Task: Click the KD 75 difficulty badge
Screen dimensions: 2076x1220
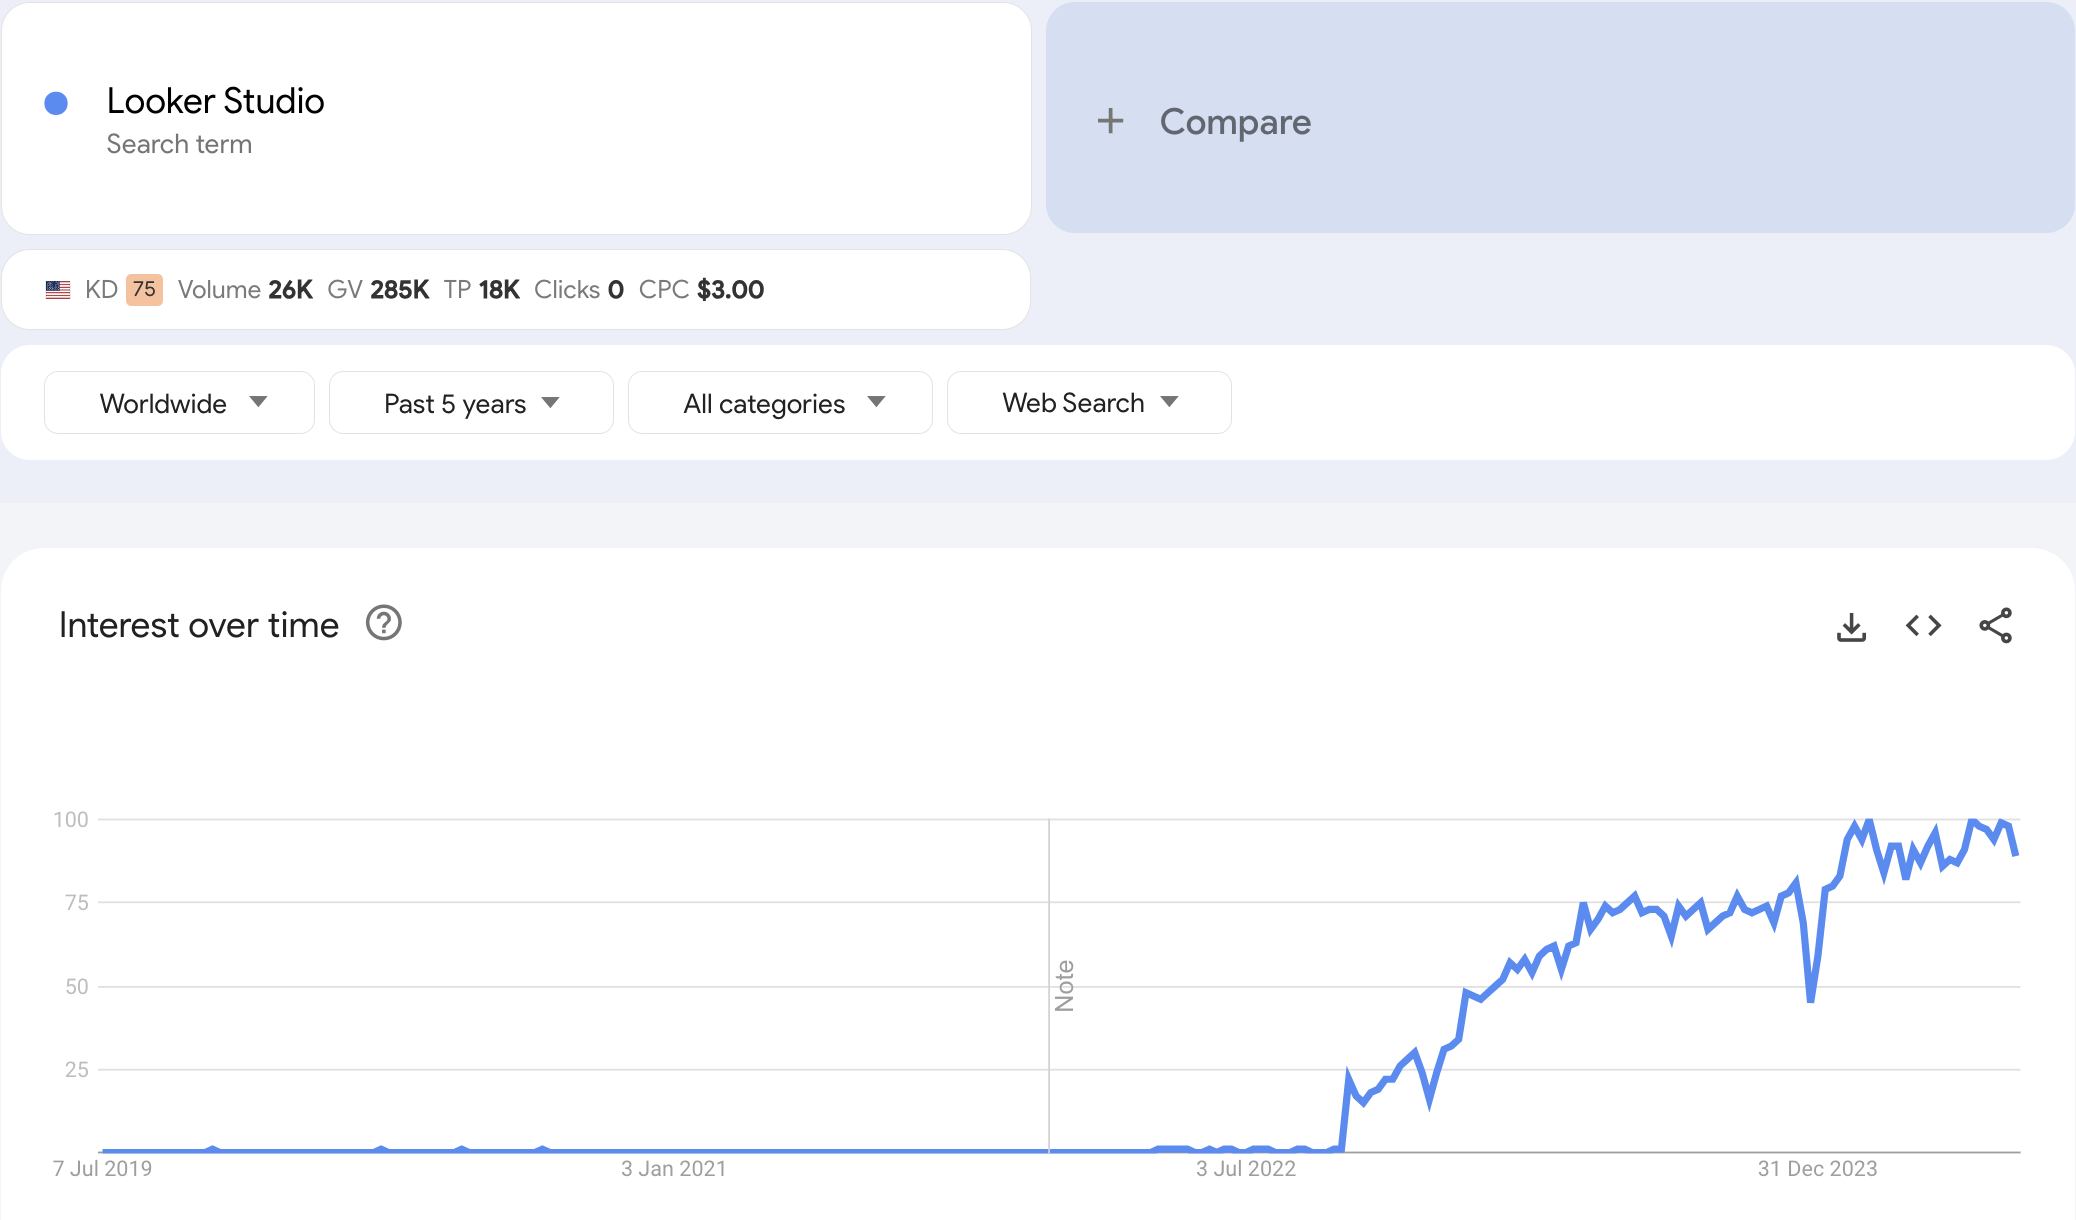Action: (144, 290)
